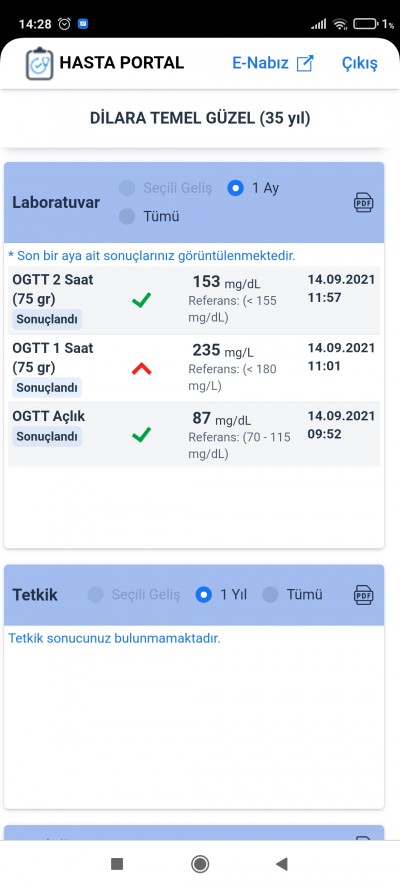Download Tetkik results as PDF
The image size is (400, 888).
pos(363,595)
